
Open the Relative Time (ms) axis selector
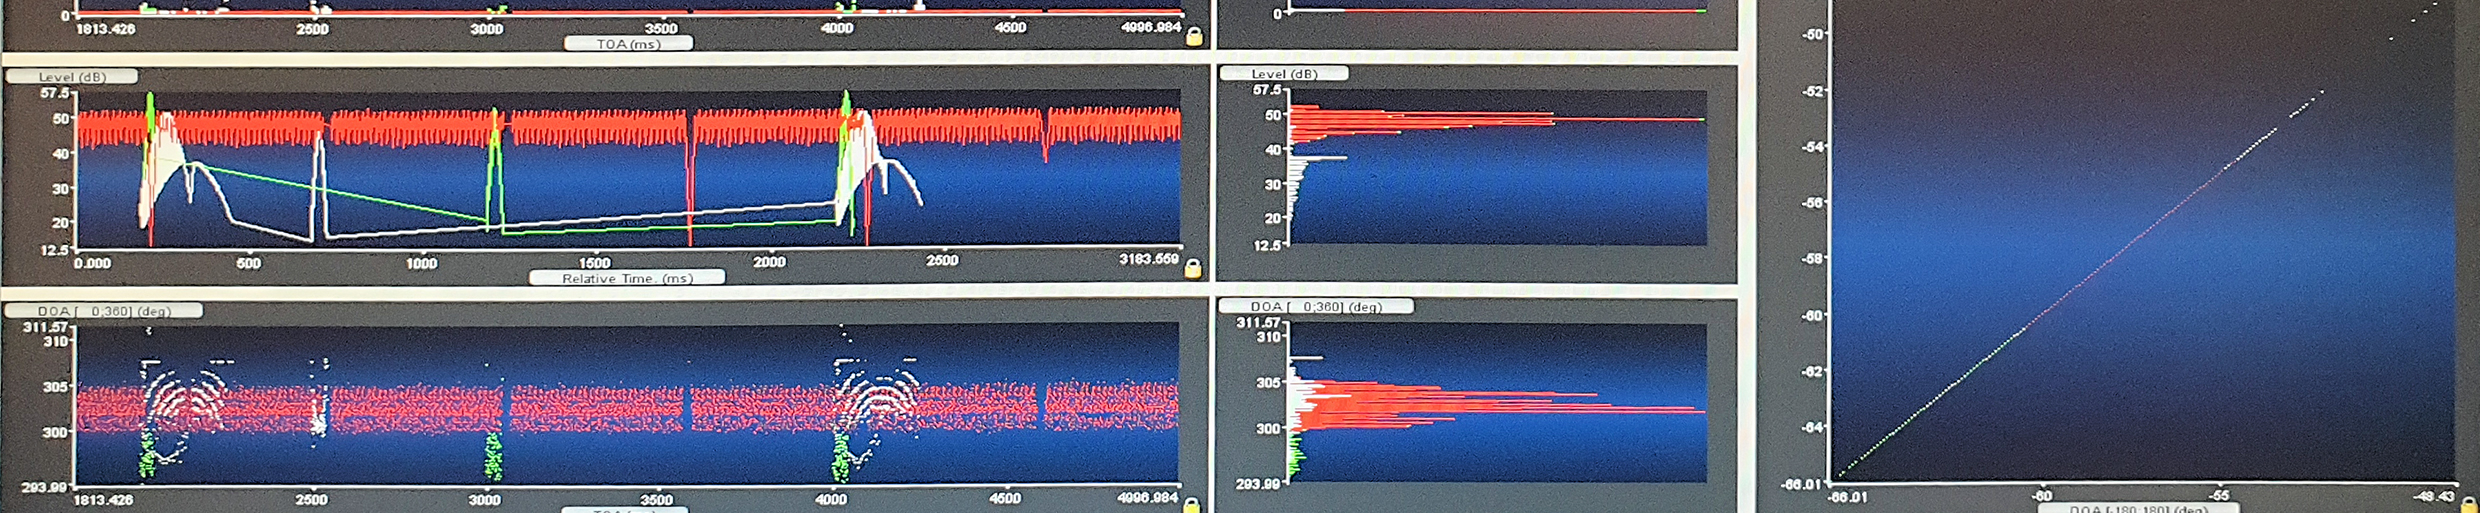click(x=626, y=278)
